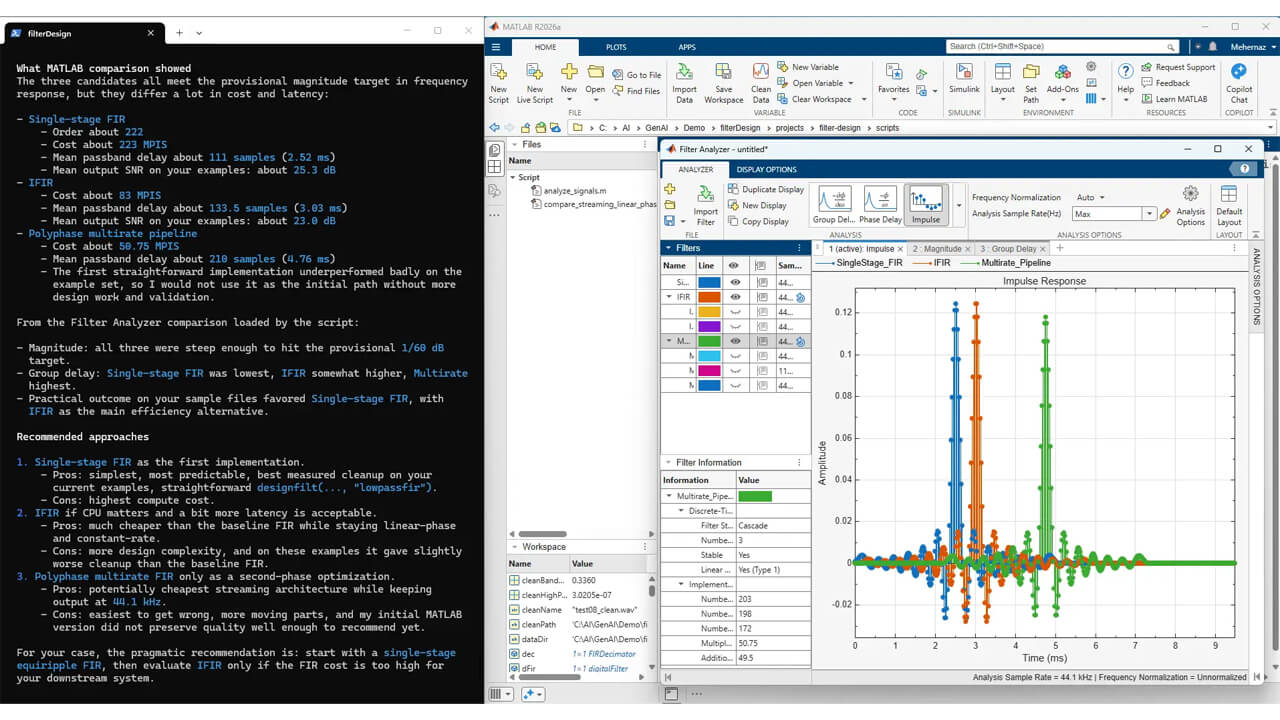Click Save Workspace icon
The image size is (1280, 720).
point(723,72)
